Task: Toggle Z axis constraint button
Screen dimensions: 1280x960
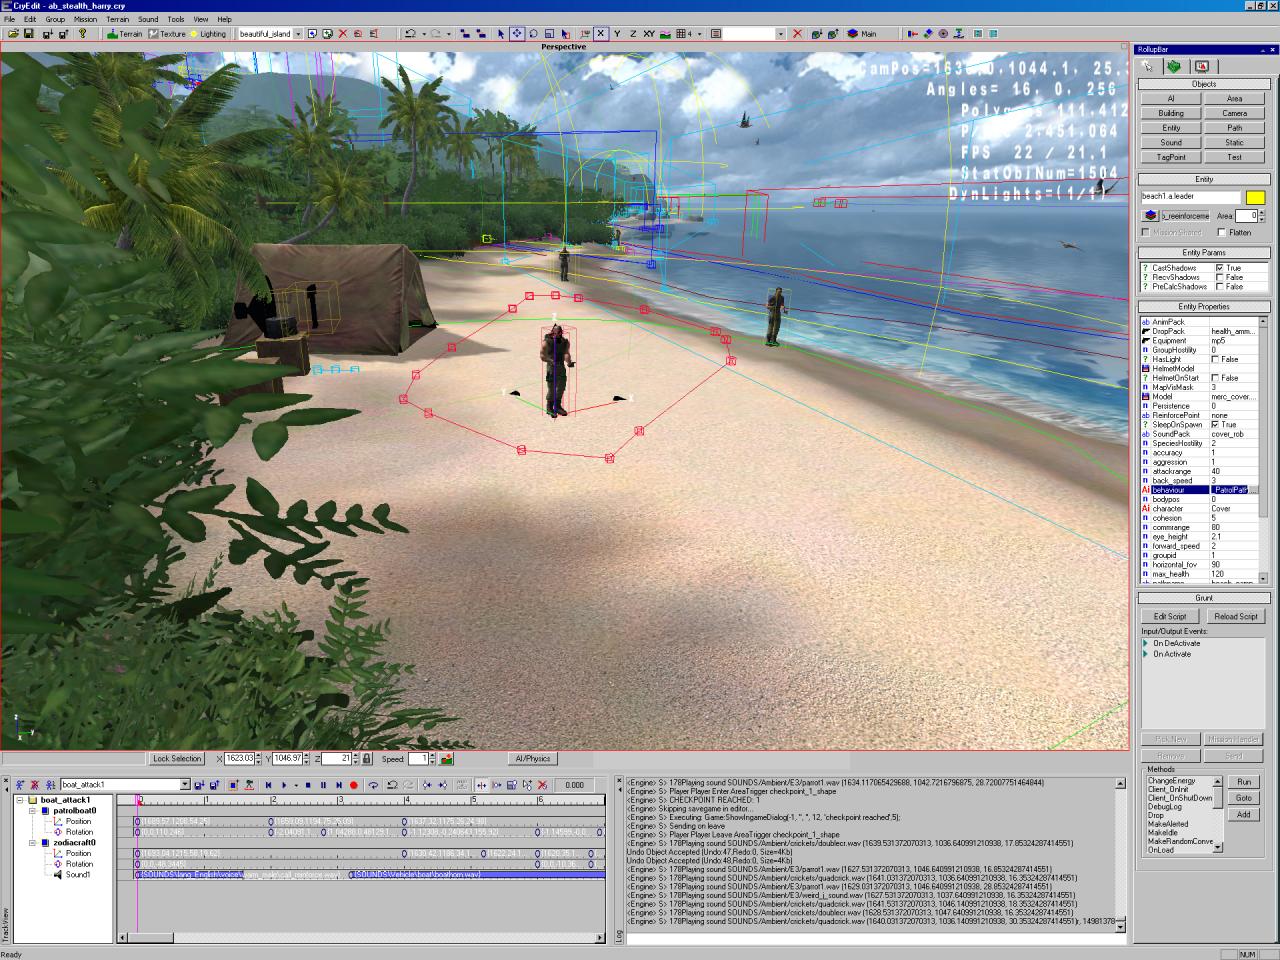Action: [x=633, y=34]
